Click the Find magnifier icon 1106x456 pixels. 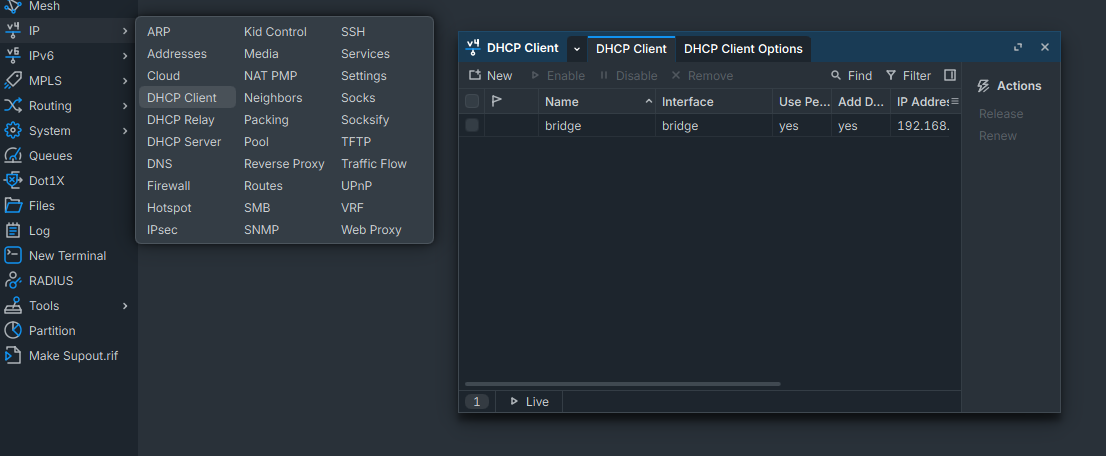836,76
